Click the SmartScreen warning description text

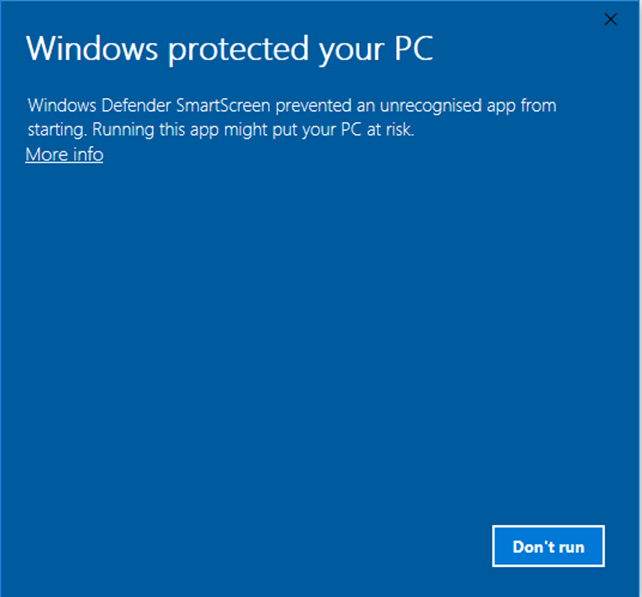point(292,118)
